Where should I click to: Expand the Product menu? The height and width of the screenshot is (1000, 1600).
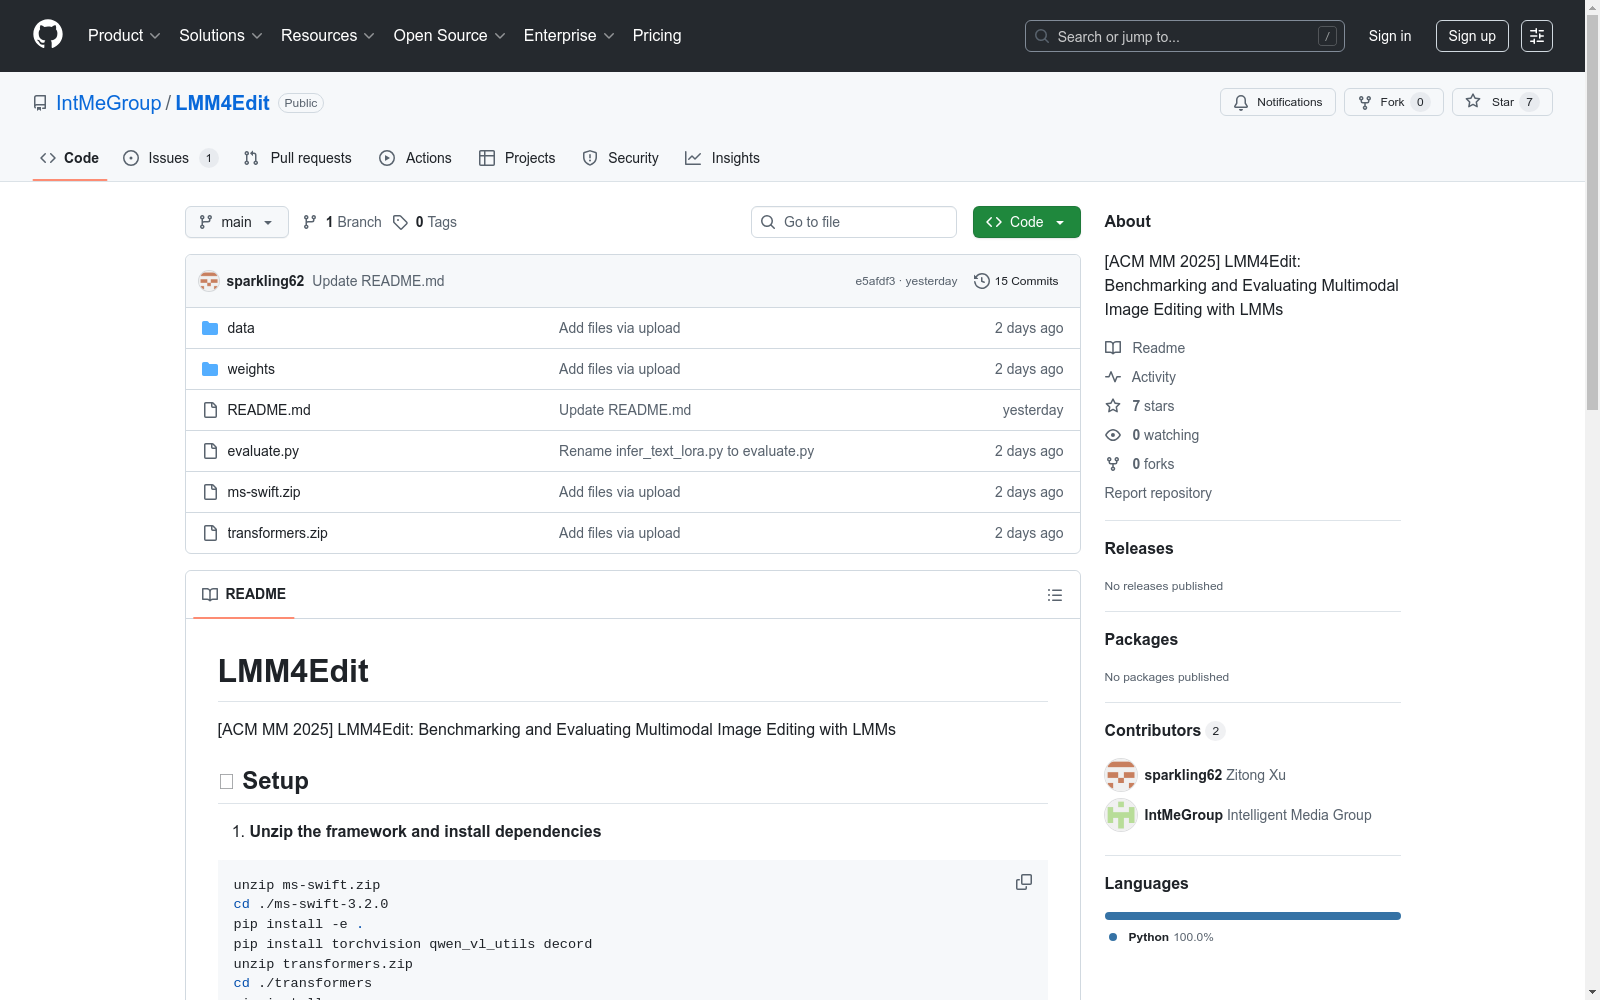coord(124,36)
